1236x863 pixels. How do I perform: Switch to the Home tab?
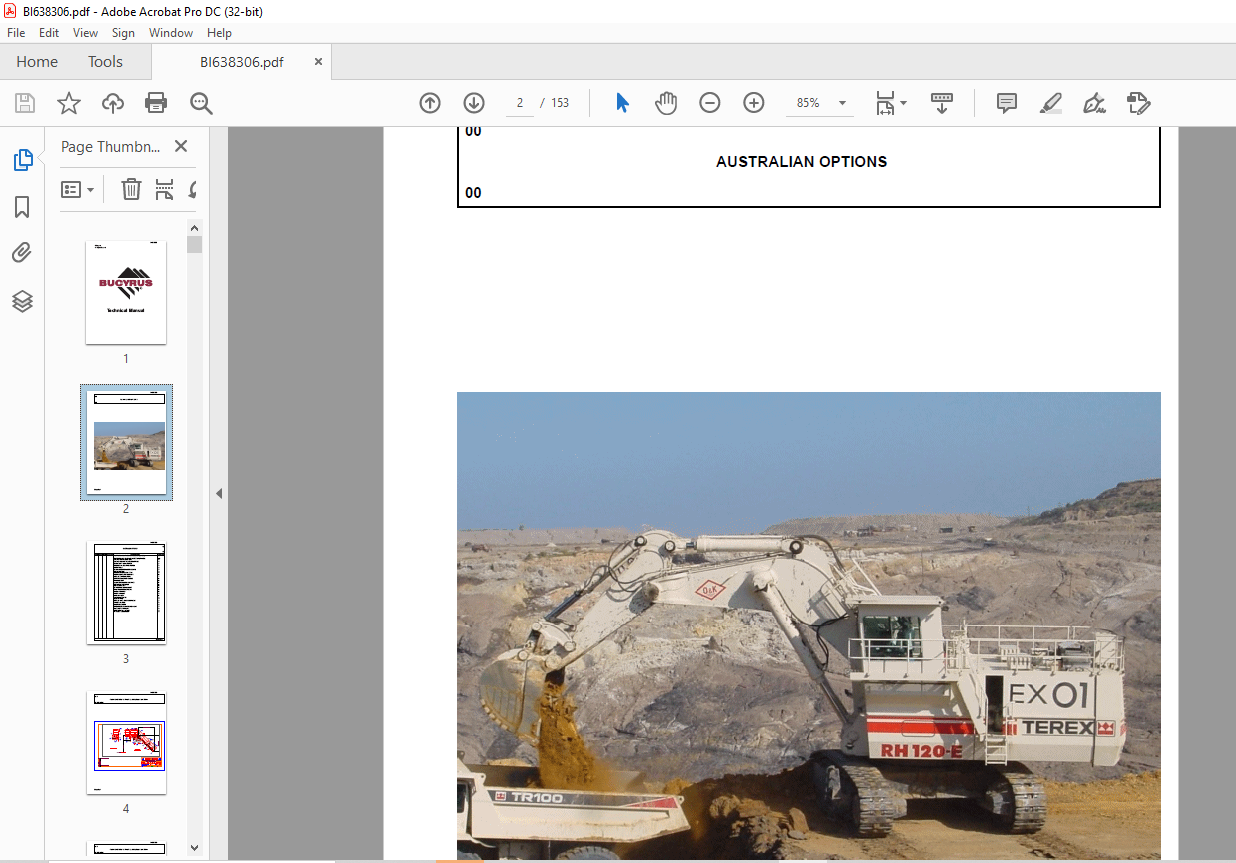tap(37, 62)
